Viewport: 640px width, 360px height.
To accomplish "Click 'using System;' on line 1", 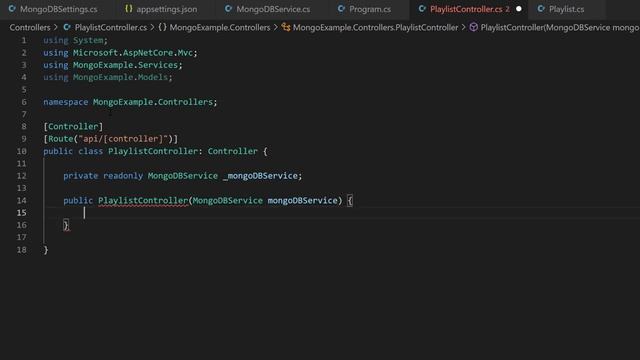I will [x=76, y=40].
